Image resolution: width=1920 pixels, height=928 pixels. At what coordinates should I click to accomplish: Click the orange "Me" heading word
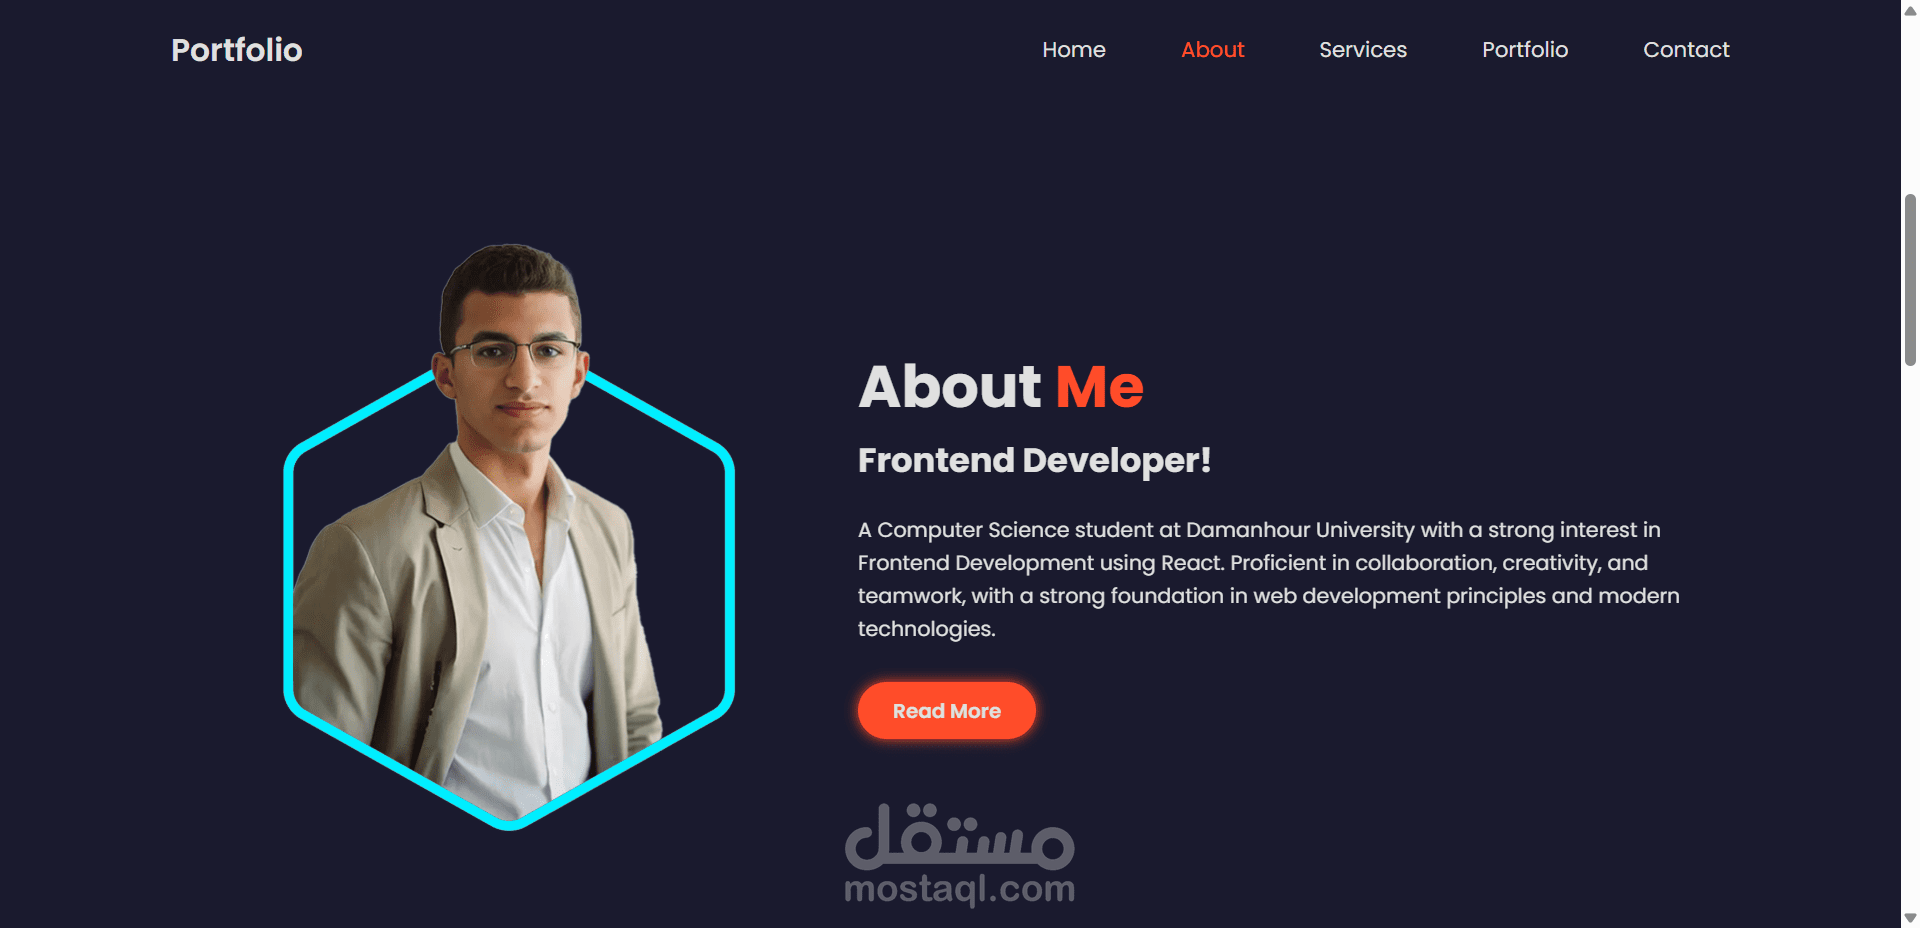pyautogui.click(x=1099, y=387)
